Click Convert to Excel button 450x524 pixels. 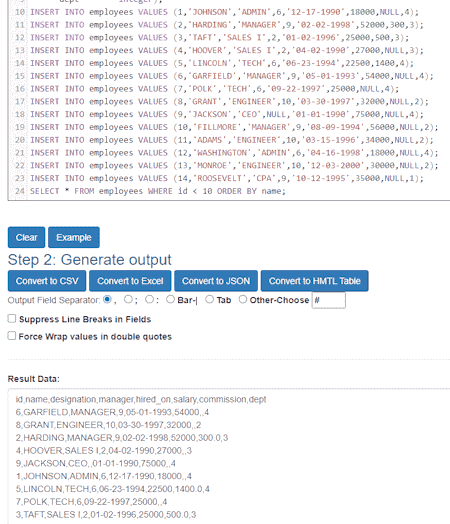click(x=130, y=281)
